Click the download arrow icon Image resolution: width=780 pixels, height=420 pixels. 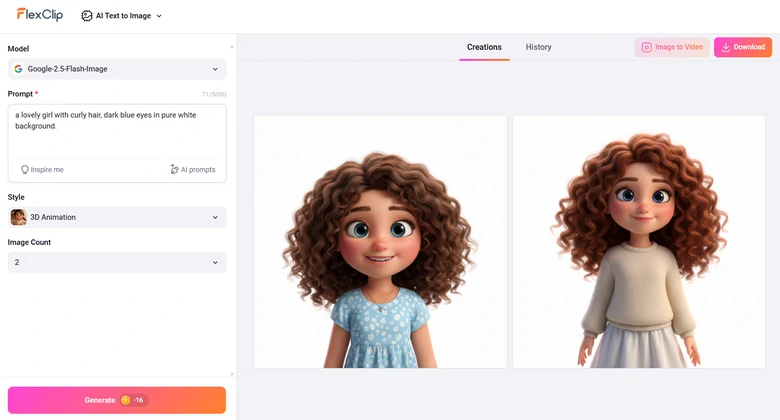pos(726,47)
